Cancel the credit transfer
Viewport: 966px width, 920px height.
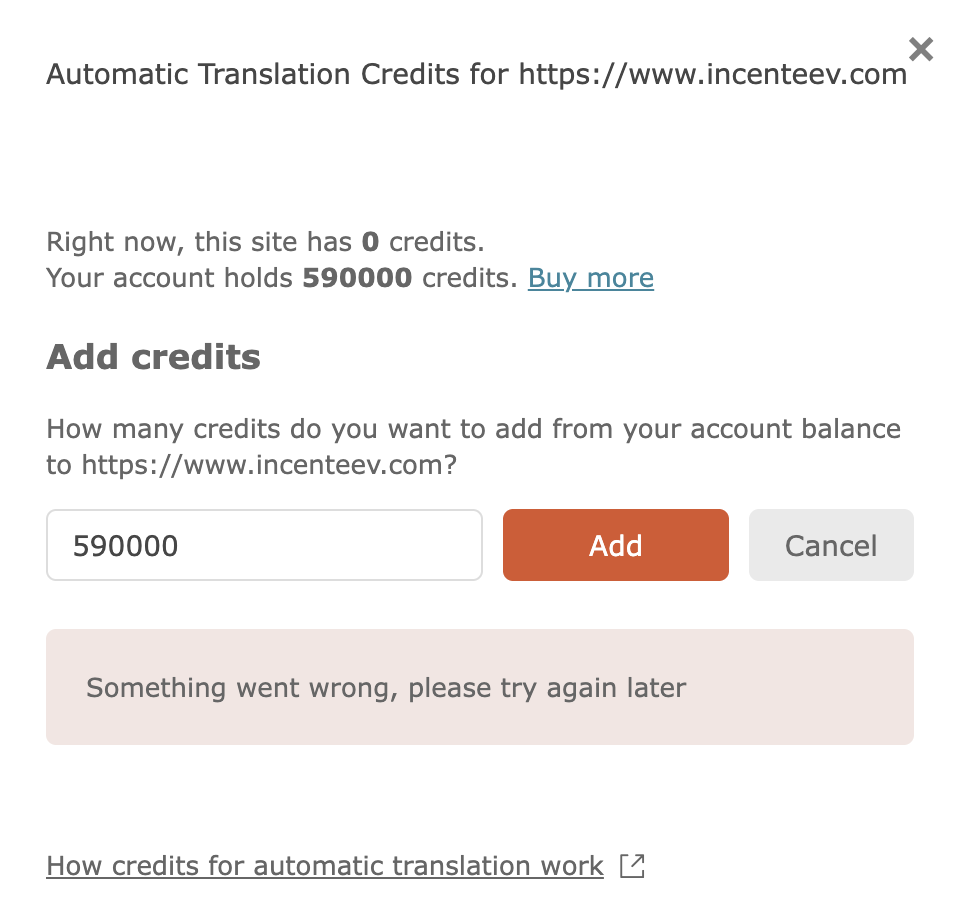point(831,545)
